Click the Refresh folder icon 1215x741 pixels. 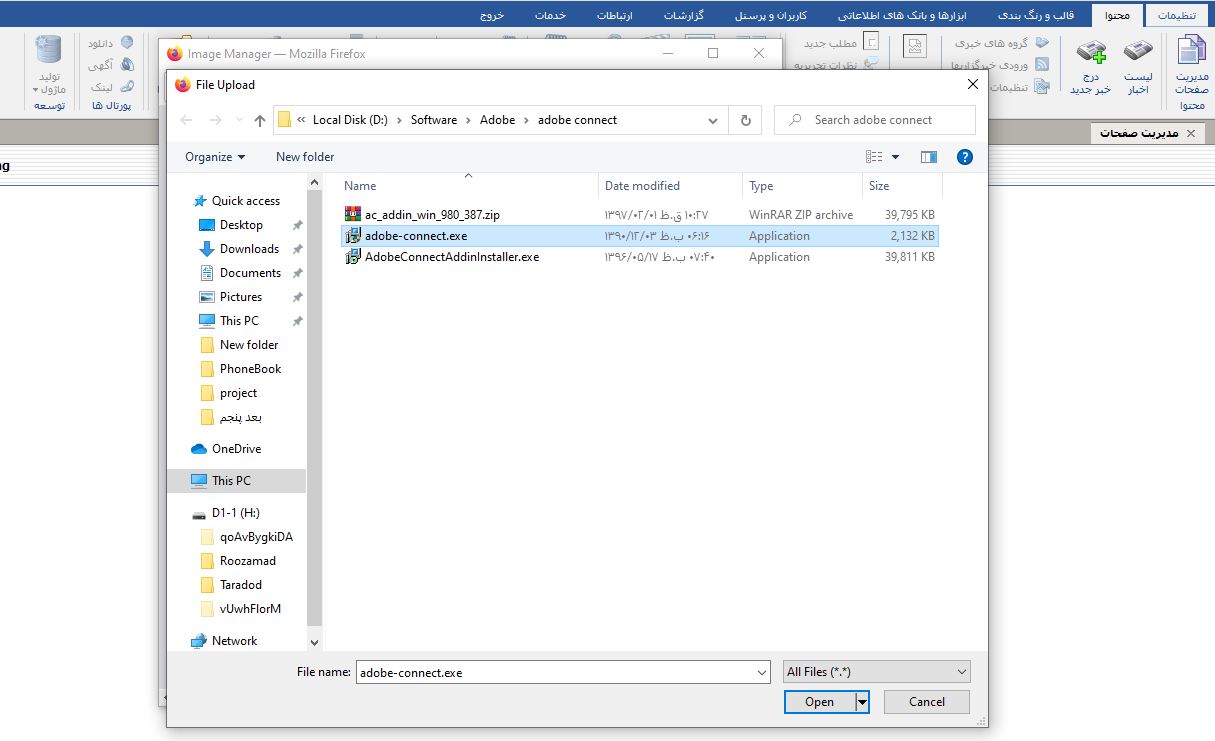pyautogui.click(x=745, y=120)
